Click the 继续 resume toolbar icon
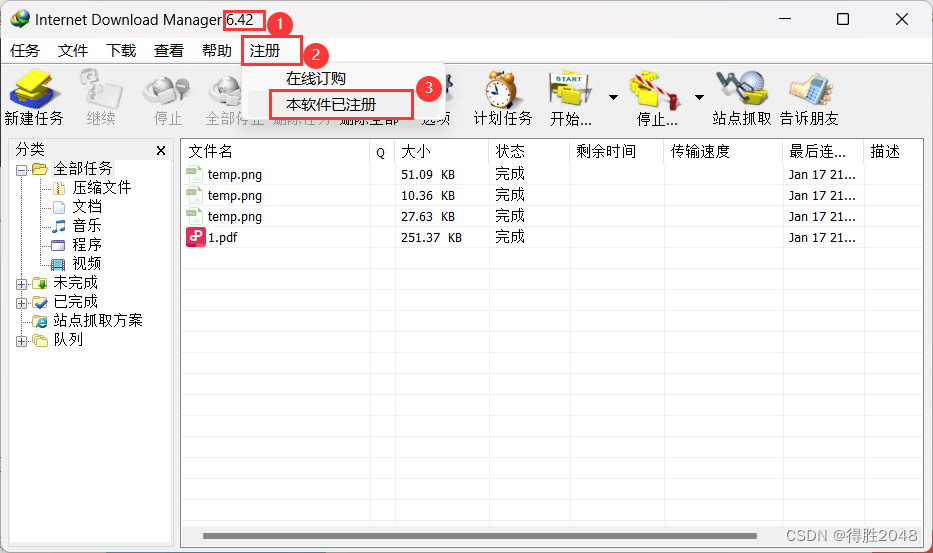Image resolution: width=933 pixels, height=553 pixels. [101, 89]
